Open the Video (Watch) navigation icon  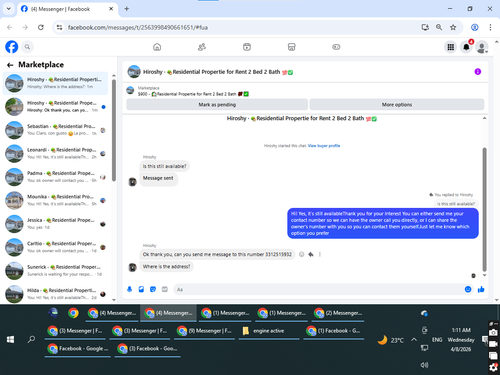(x=247, y=47)
